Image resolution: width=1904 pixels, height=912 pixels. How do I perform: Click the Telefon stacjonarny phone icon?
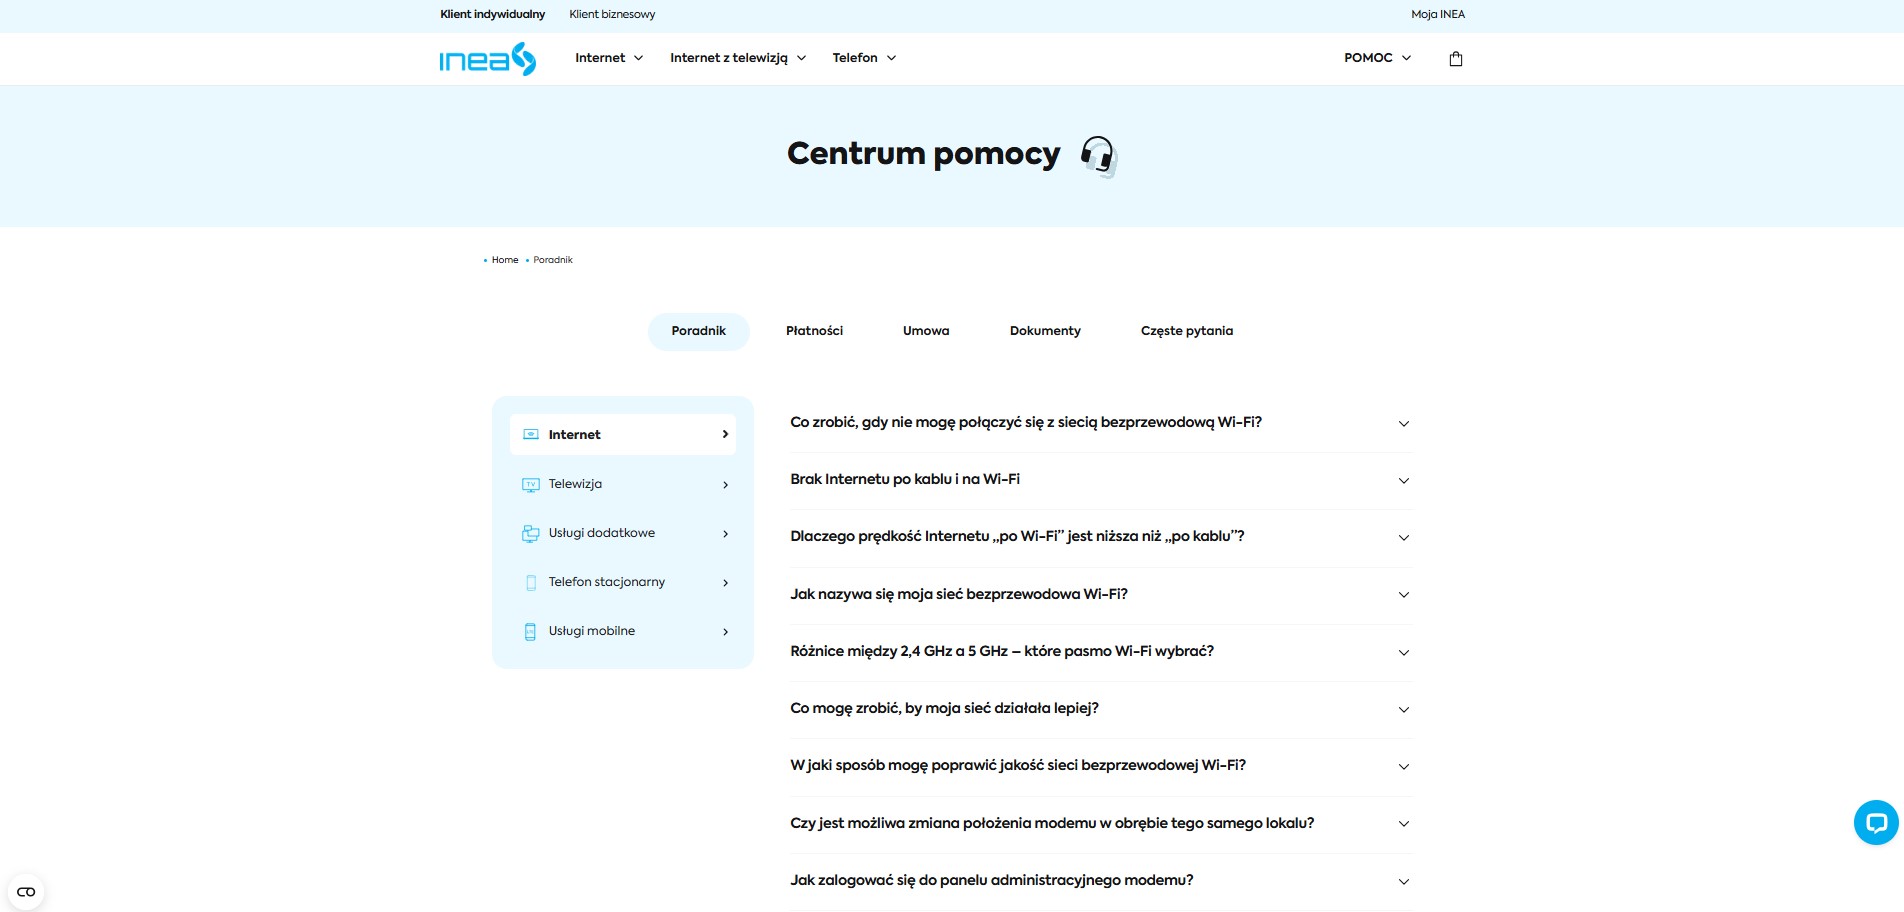click(531, 583)
